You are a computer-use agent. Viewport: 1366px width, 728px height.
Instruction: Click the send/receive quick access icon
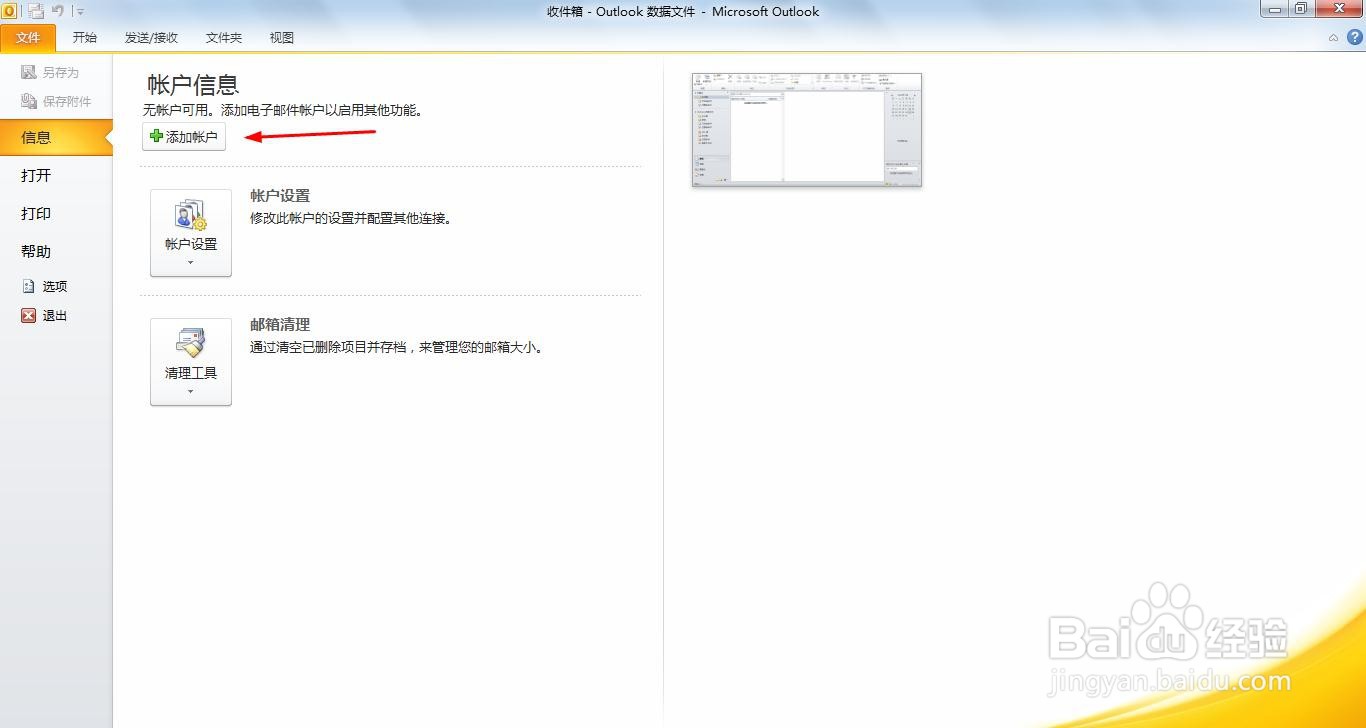click(36, 11)
